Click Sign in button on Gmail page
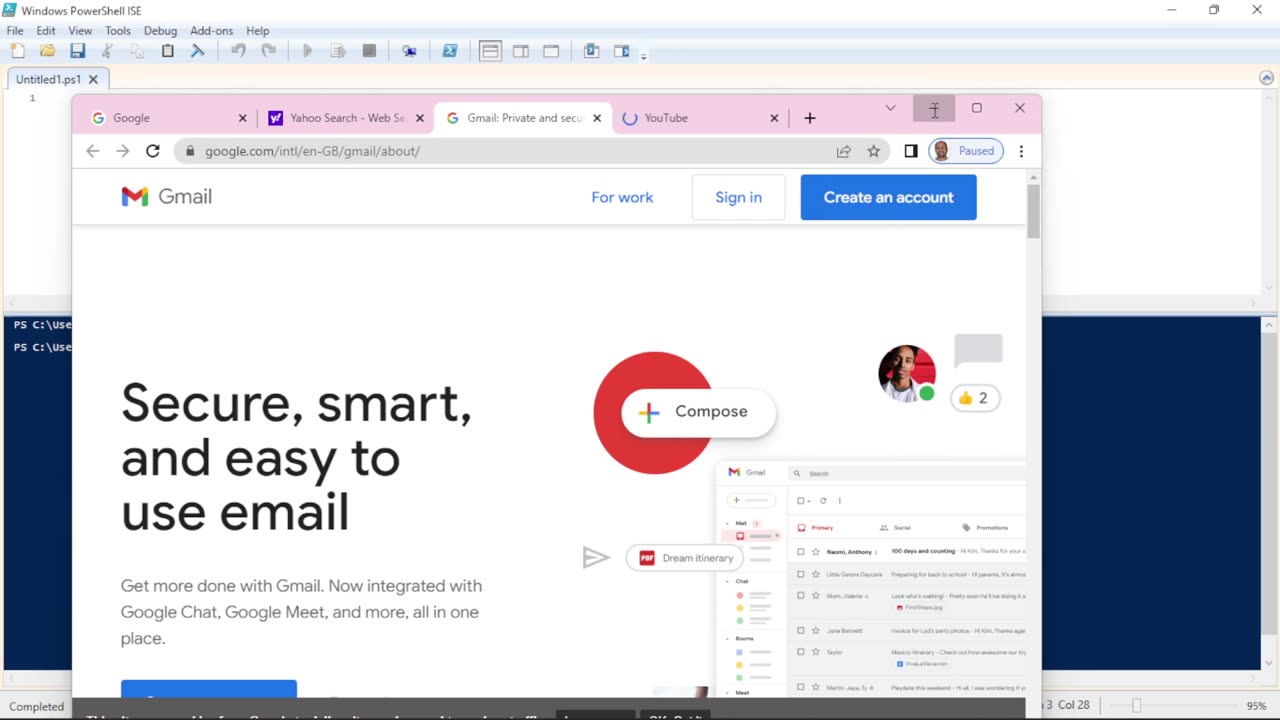This screenshot has width=1280, height=720. (x=739, y=197)
